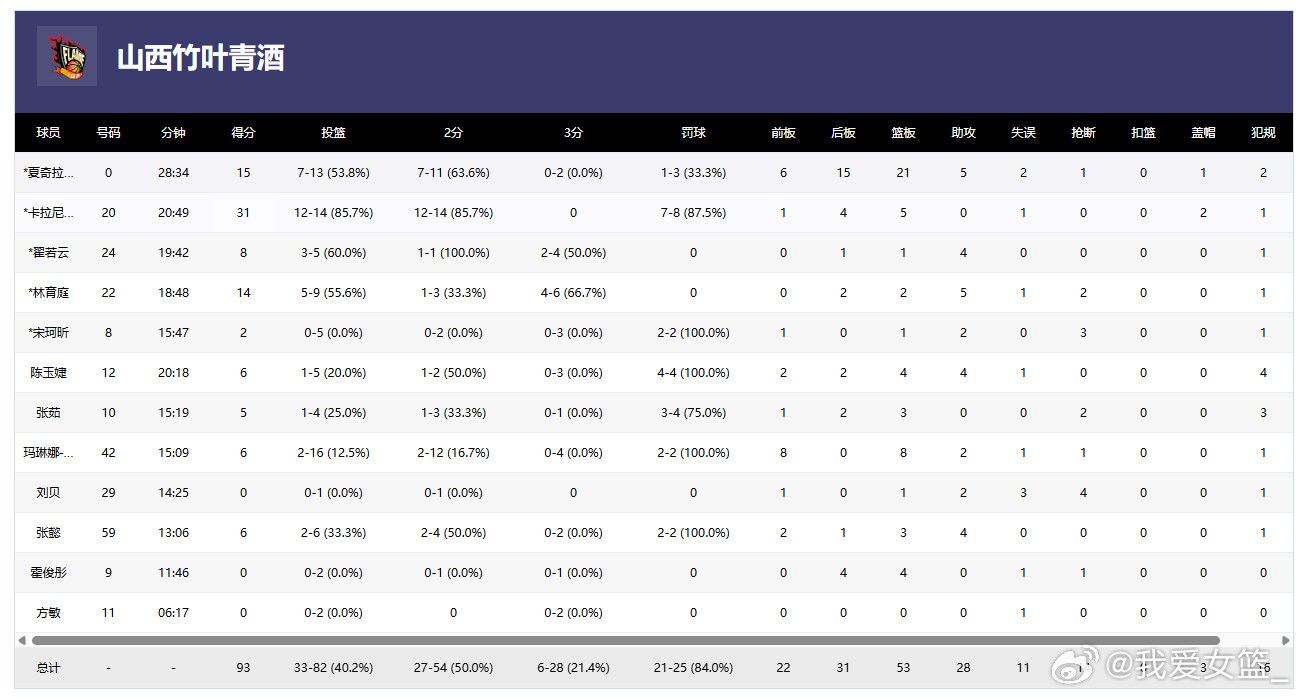Click the 助攻 column header
1301x698 pixels.
click(963, 133)
